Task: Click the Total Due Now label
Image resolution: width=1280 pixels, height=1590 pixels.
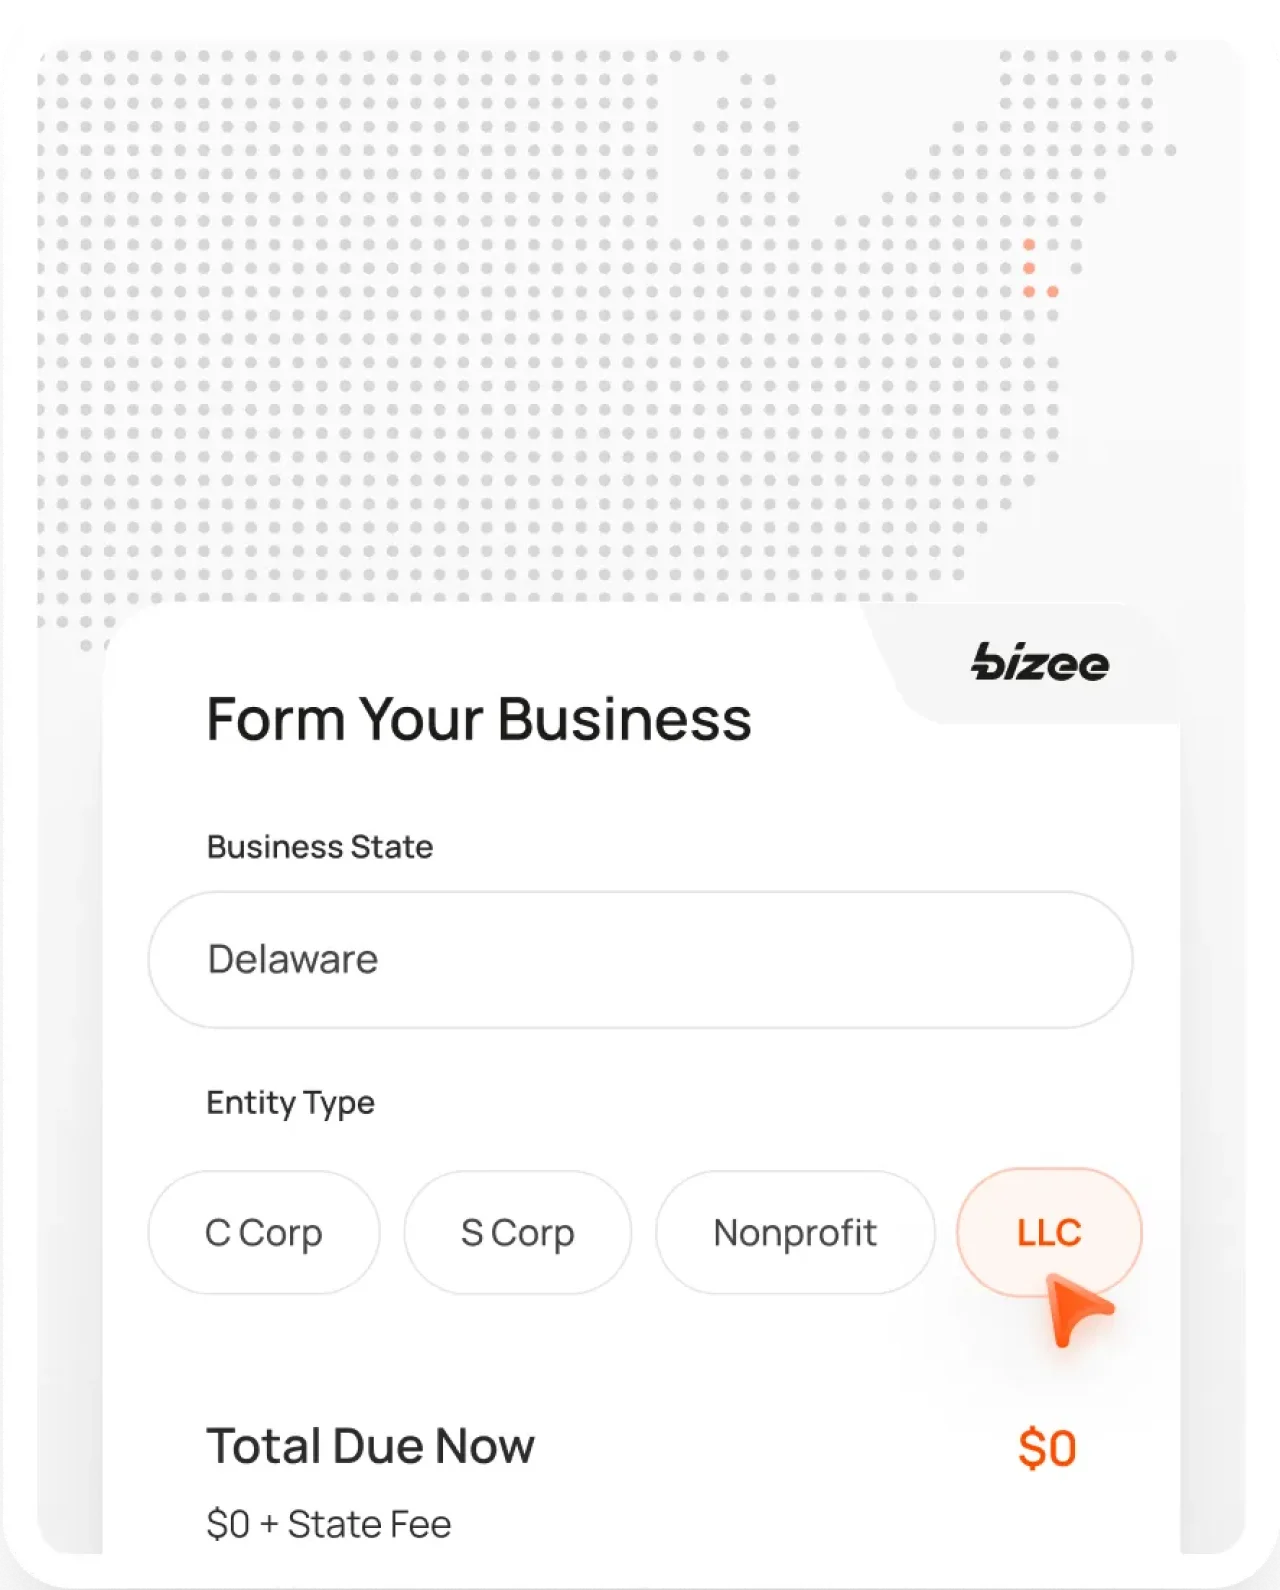Action: click(370, 1444)
